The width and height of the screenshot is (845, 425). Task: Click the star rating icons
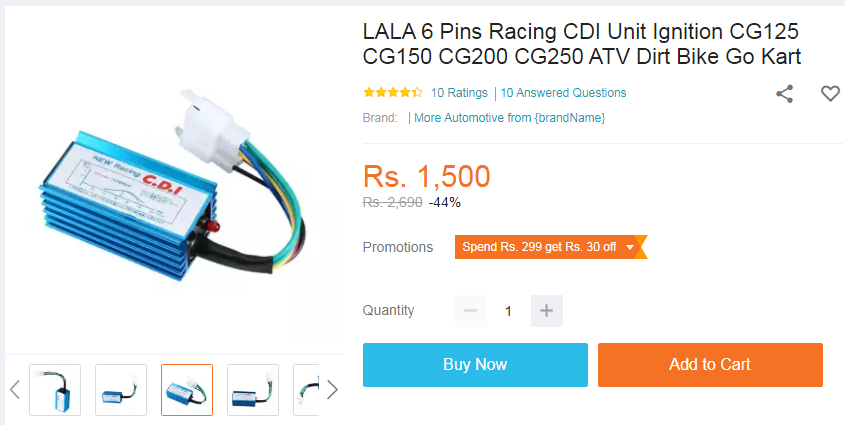point(392,93)
